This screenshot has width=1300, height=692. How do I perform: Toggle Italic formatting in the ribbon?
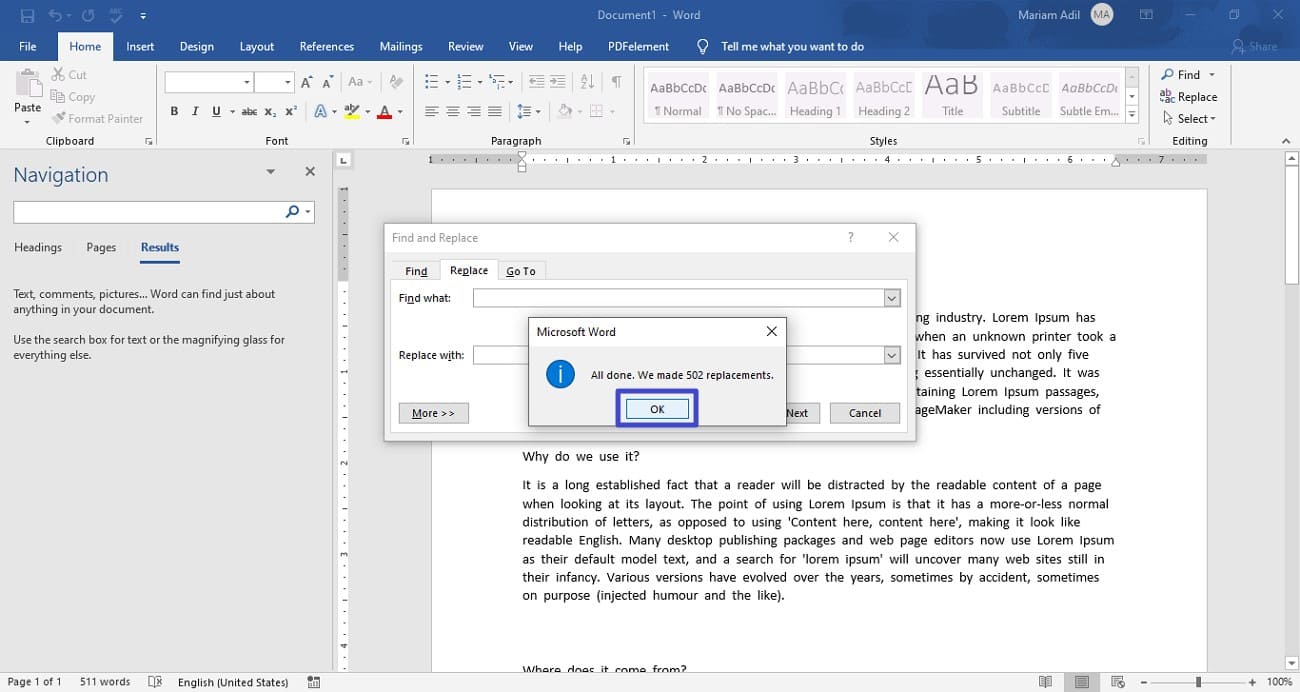195,111
